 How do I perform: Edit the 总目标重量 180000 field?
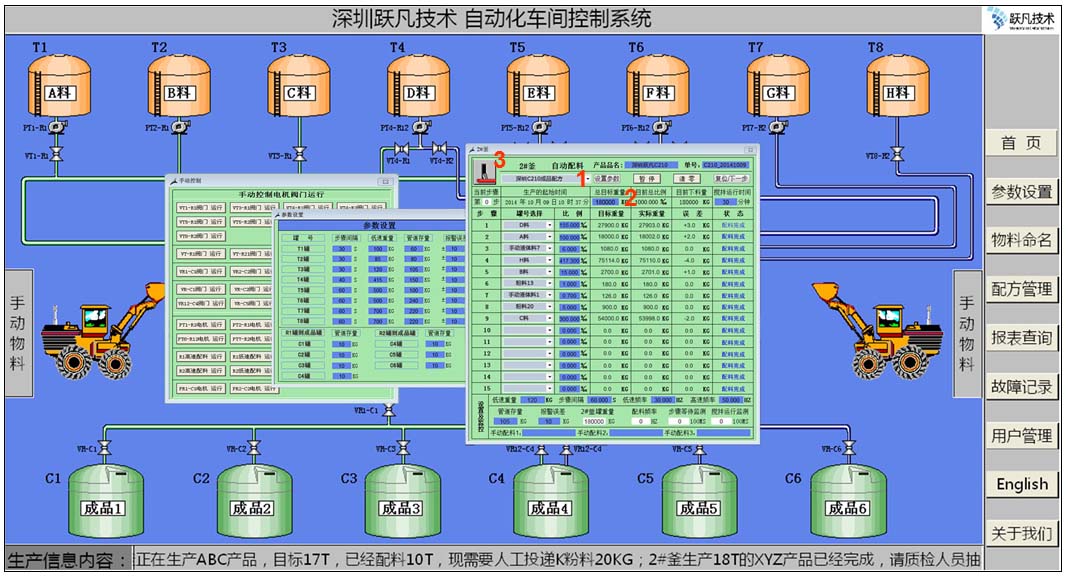pos(606,202)
